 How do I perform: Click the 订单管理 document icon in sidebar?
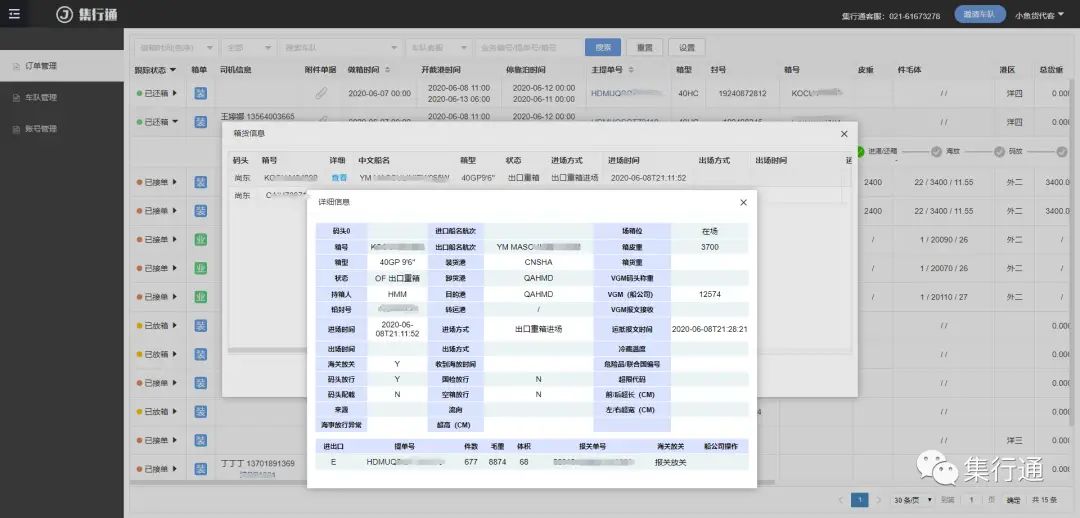[x=17, y=66]
